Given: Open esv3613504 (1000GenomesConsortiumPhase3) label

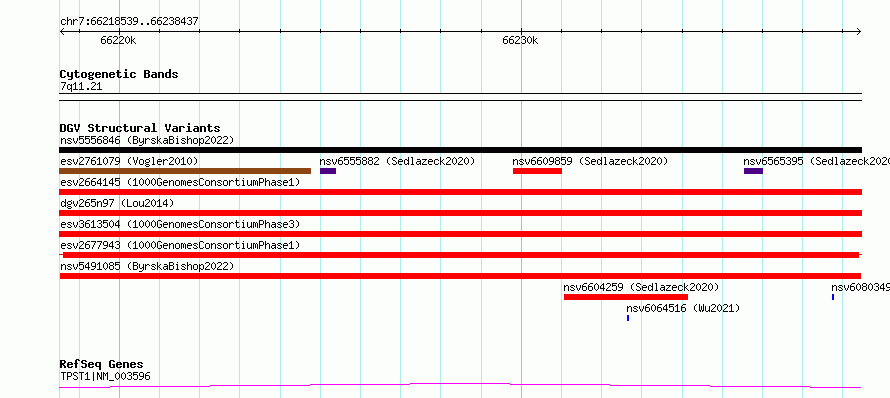Looking at the screenshot, I should [180, 224].
